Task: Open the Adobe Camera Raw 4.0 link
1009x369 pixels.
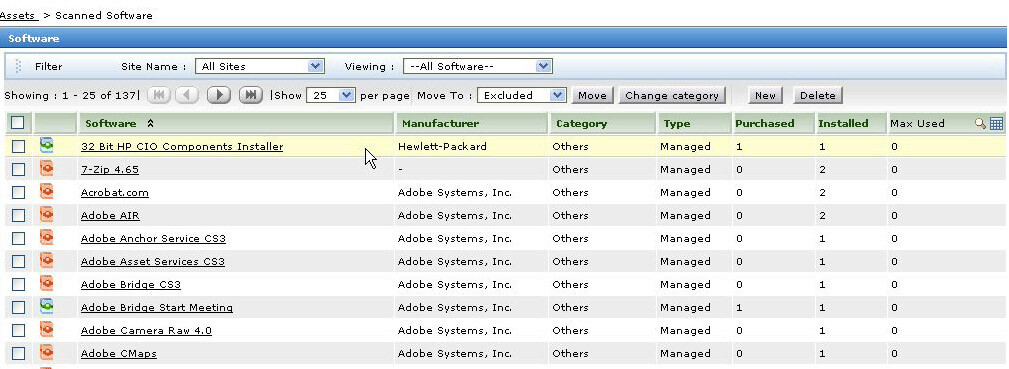Action: (x=146, y=330)
